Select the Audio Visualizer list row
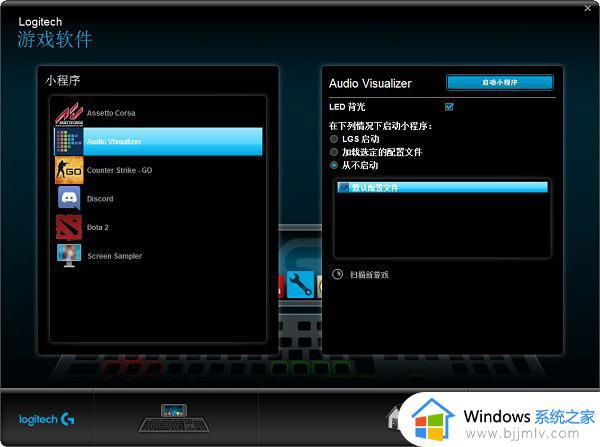600x447 pixels. point(158,142)
